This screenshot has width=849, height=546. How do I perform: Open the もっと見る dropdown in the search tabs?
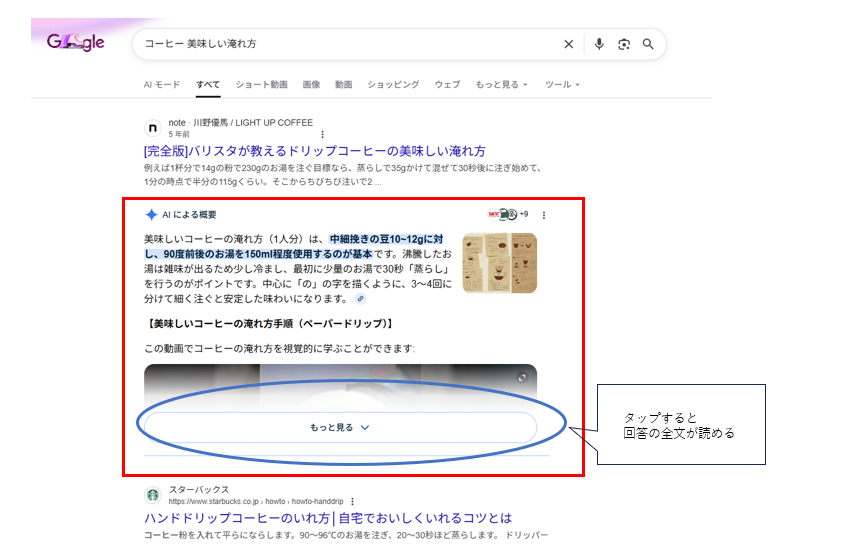501,85
